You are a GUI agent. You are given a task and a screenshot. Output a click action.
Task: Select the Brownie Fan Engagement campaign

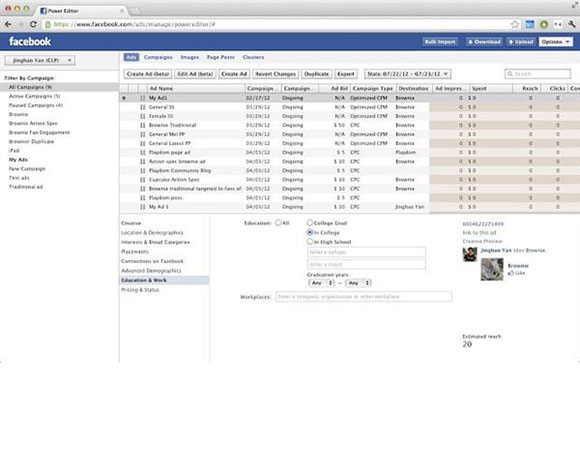tap(39, 132)
